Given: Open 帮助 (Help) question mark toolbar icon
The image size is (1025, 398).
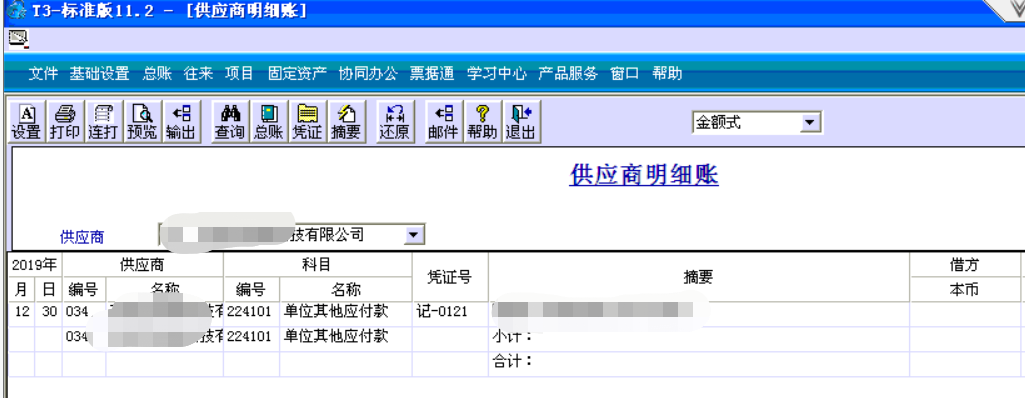Looking at the screenshot, I should 482,122.
